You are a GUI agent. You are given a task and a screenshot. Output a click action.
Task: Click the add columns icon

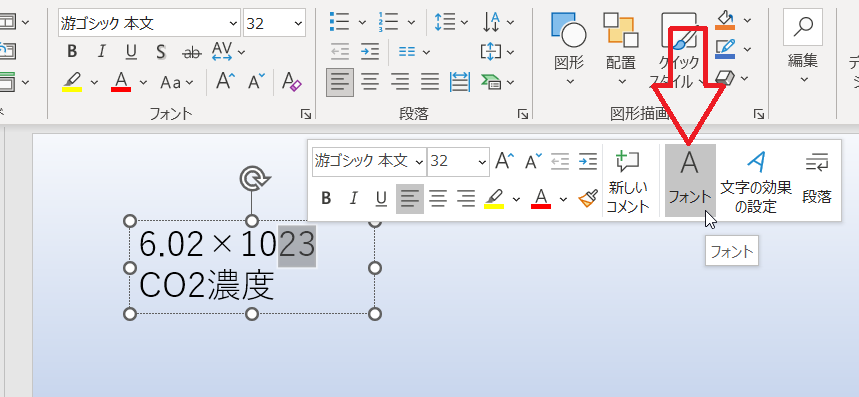click(407, 52)
